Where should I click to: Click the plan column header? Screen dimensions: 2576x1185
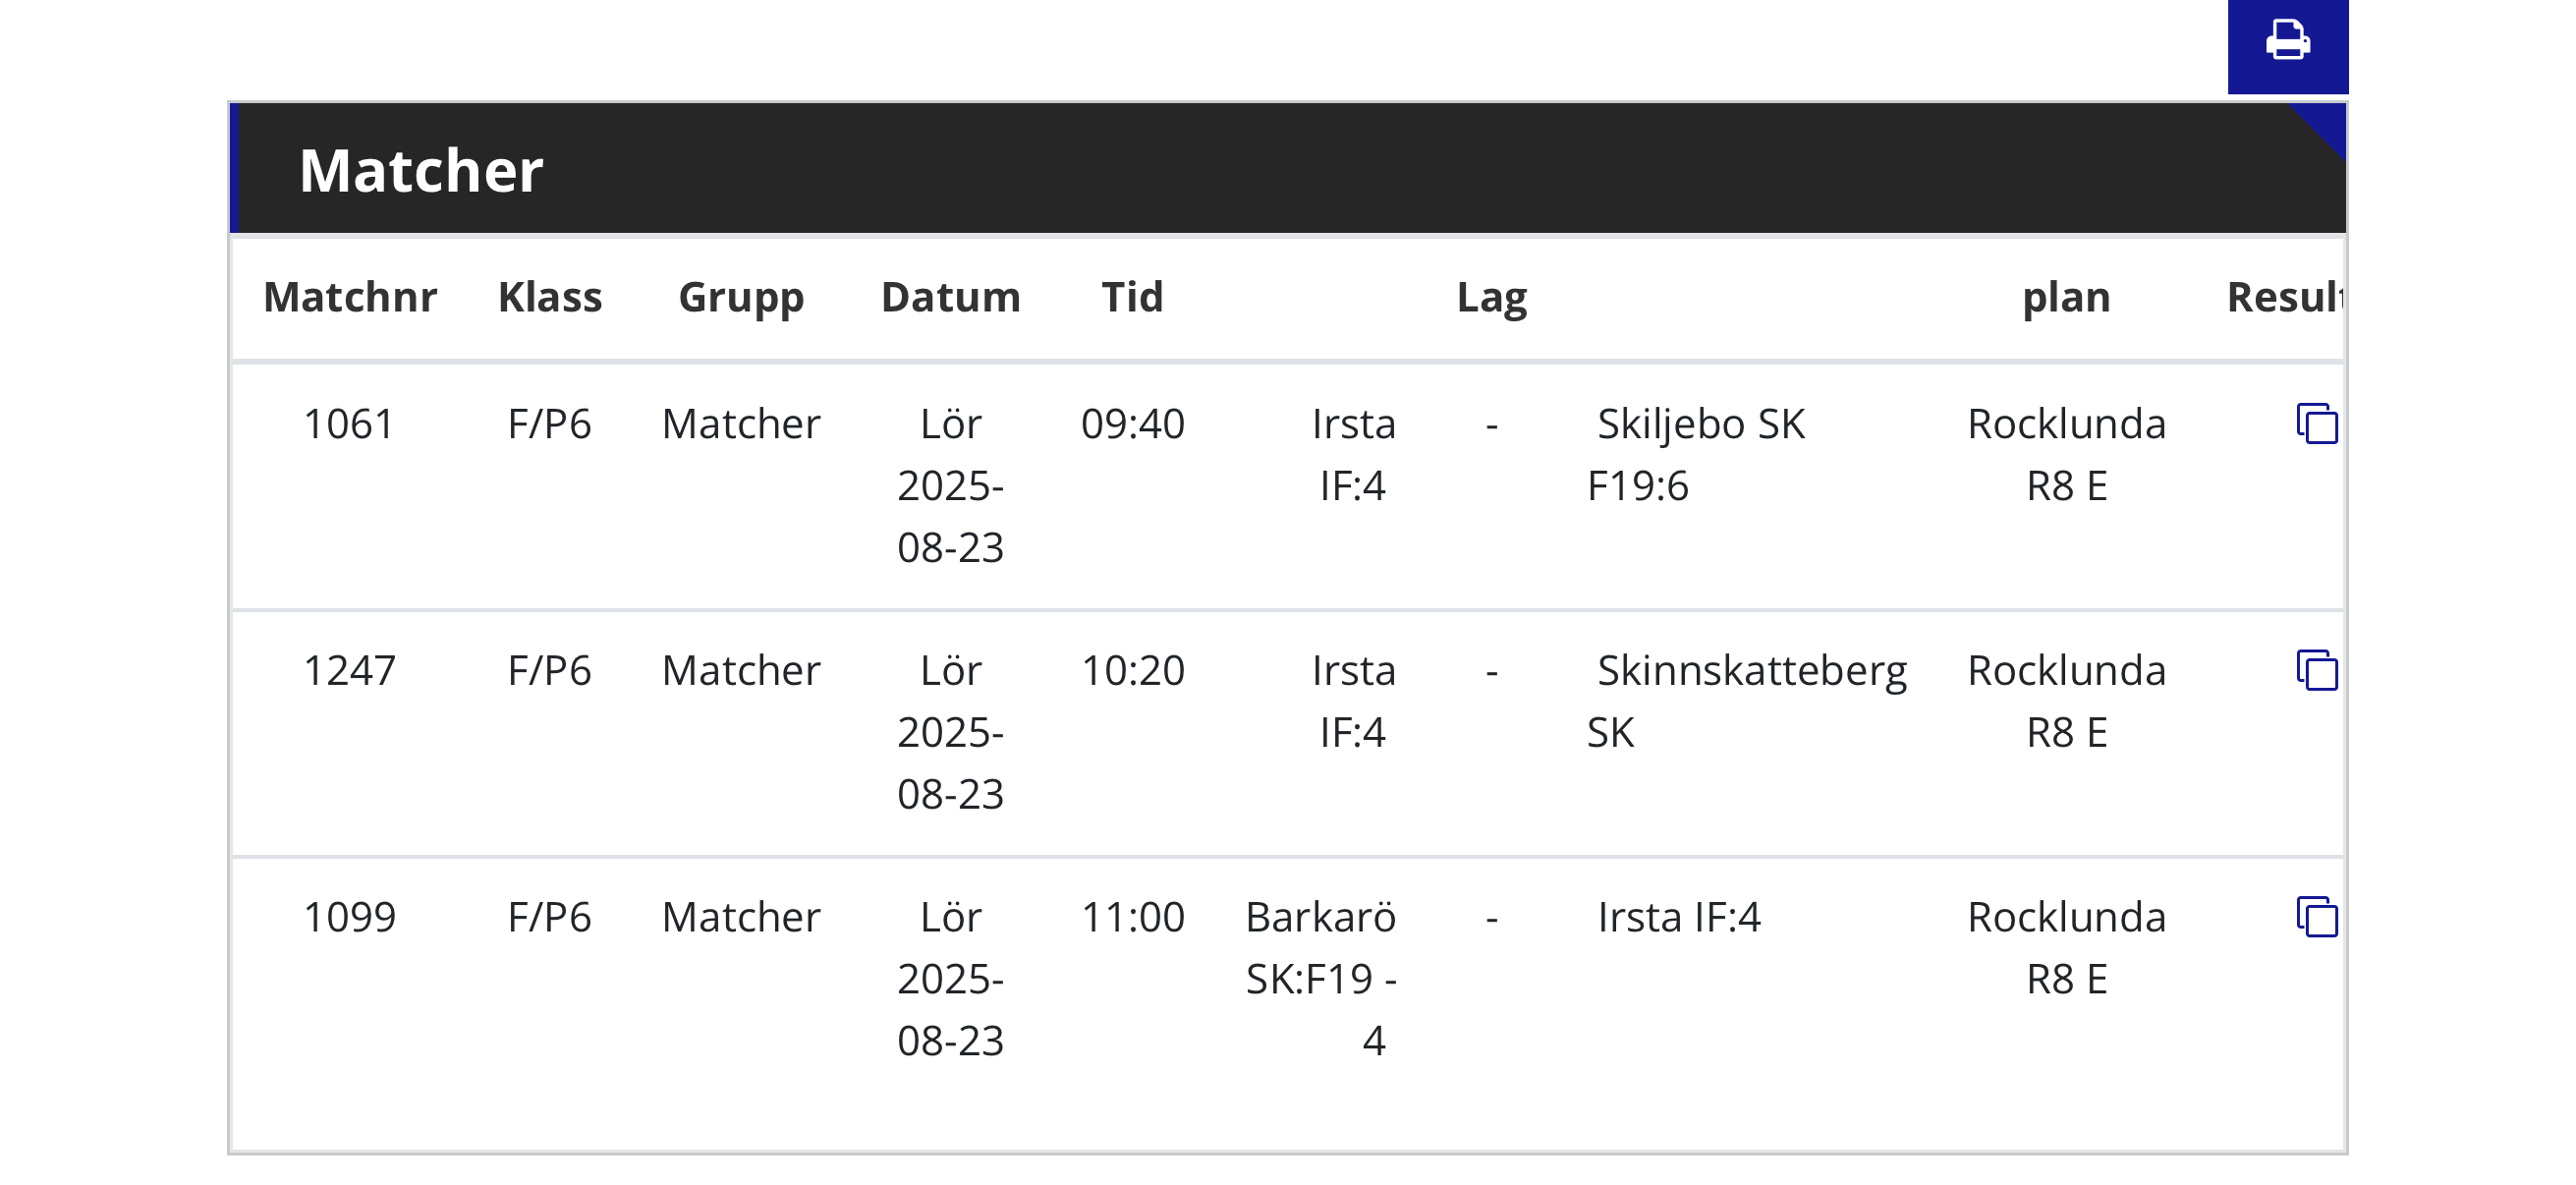[2066, 297]
